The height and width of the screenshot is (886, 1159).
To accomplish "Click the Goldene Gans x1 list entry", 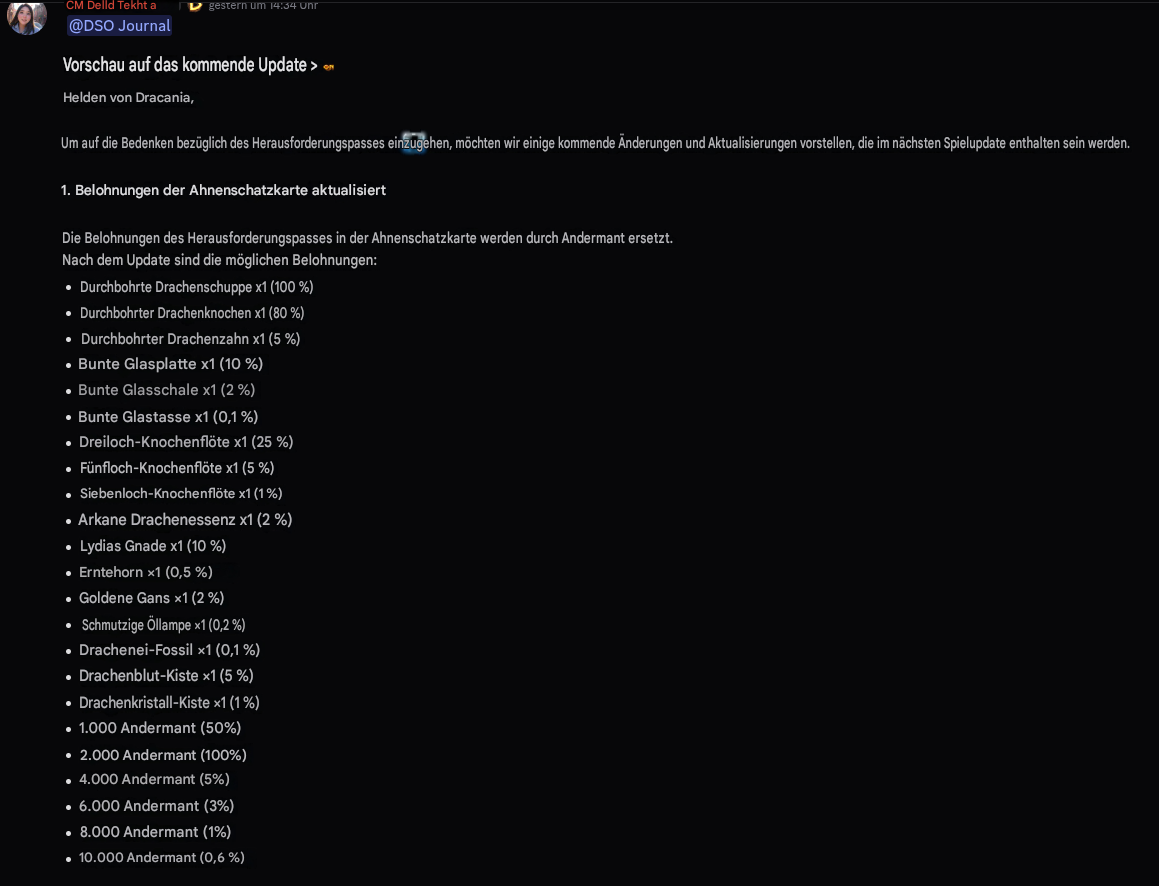I will 152,598.
